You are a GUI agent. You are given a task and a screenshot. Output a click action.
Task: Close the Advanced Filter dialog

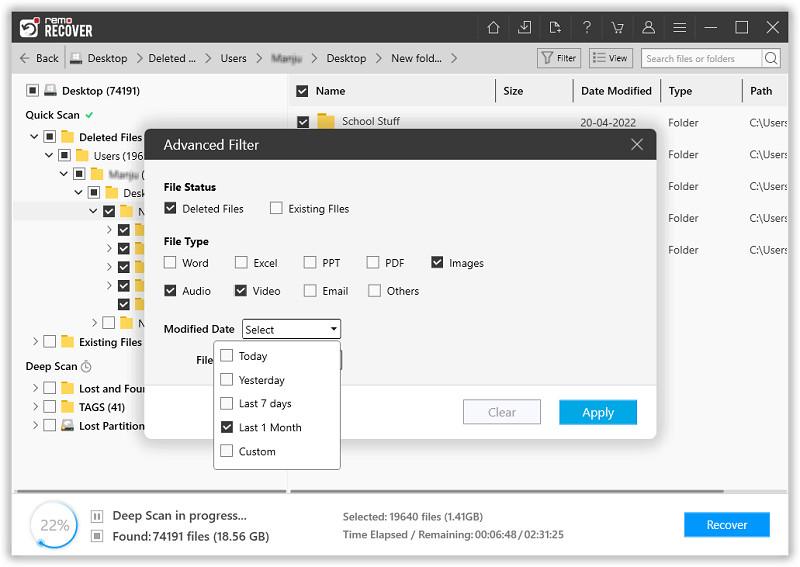637,145
